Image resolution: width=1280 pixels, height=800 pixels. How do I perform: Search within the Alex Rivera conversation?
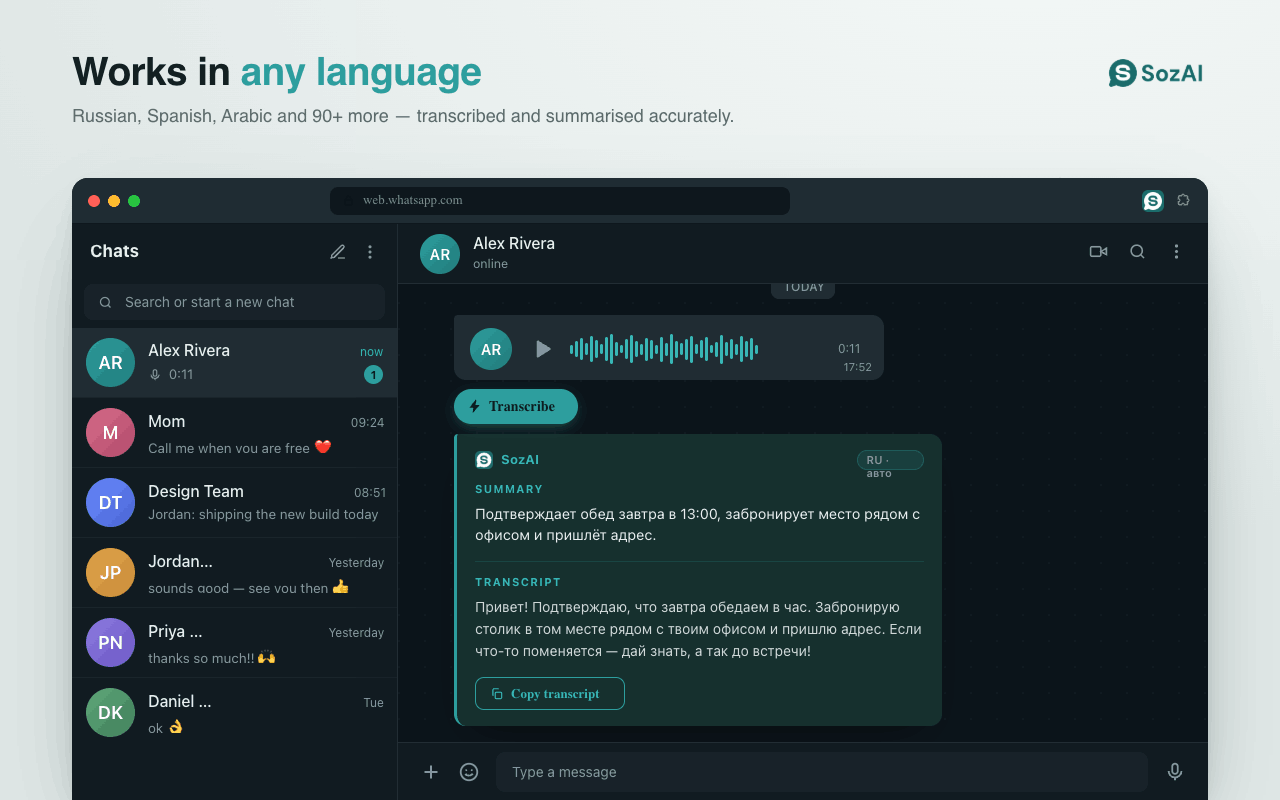click(1137, 252)
